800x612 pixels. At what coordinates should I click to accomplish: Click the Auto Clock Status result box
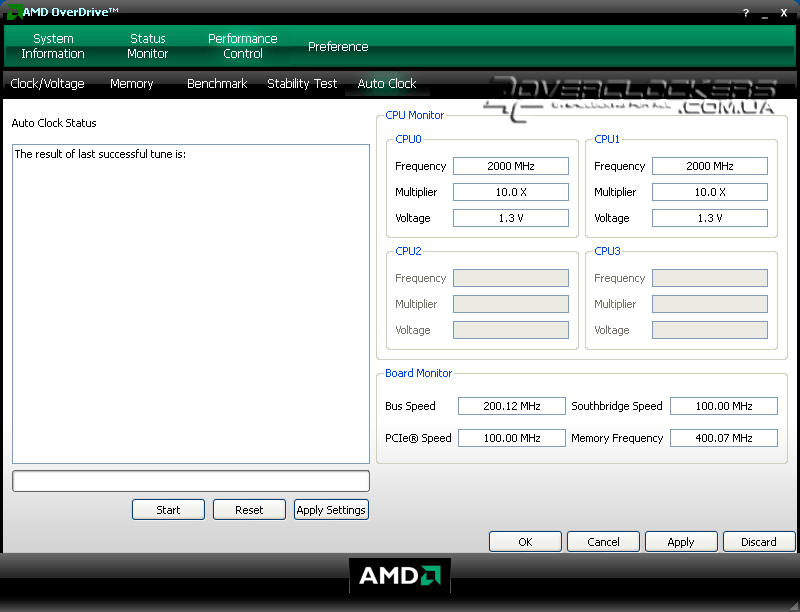[x=191, y=304]
